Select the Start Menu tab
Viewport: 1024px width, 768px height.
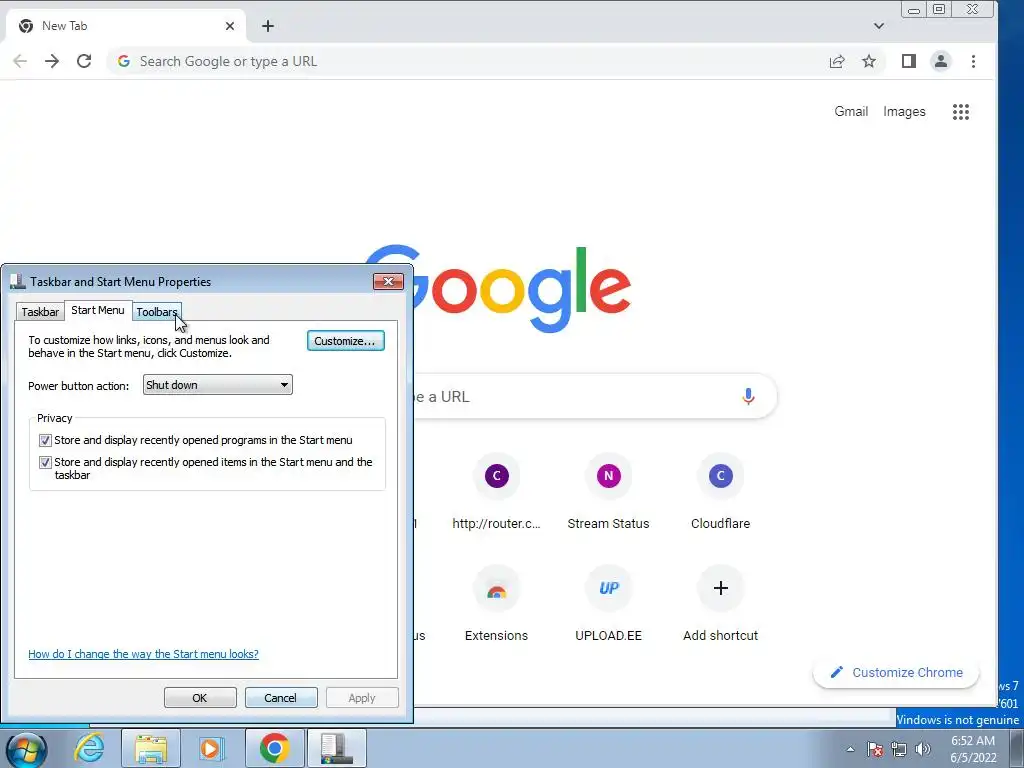(98, 310)
